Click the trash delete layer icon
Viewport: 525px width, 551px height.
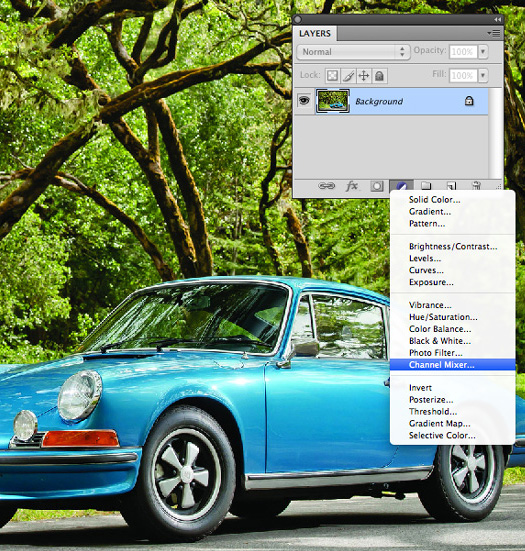(476, 185)
